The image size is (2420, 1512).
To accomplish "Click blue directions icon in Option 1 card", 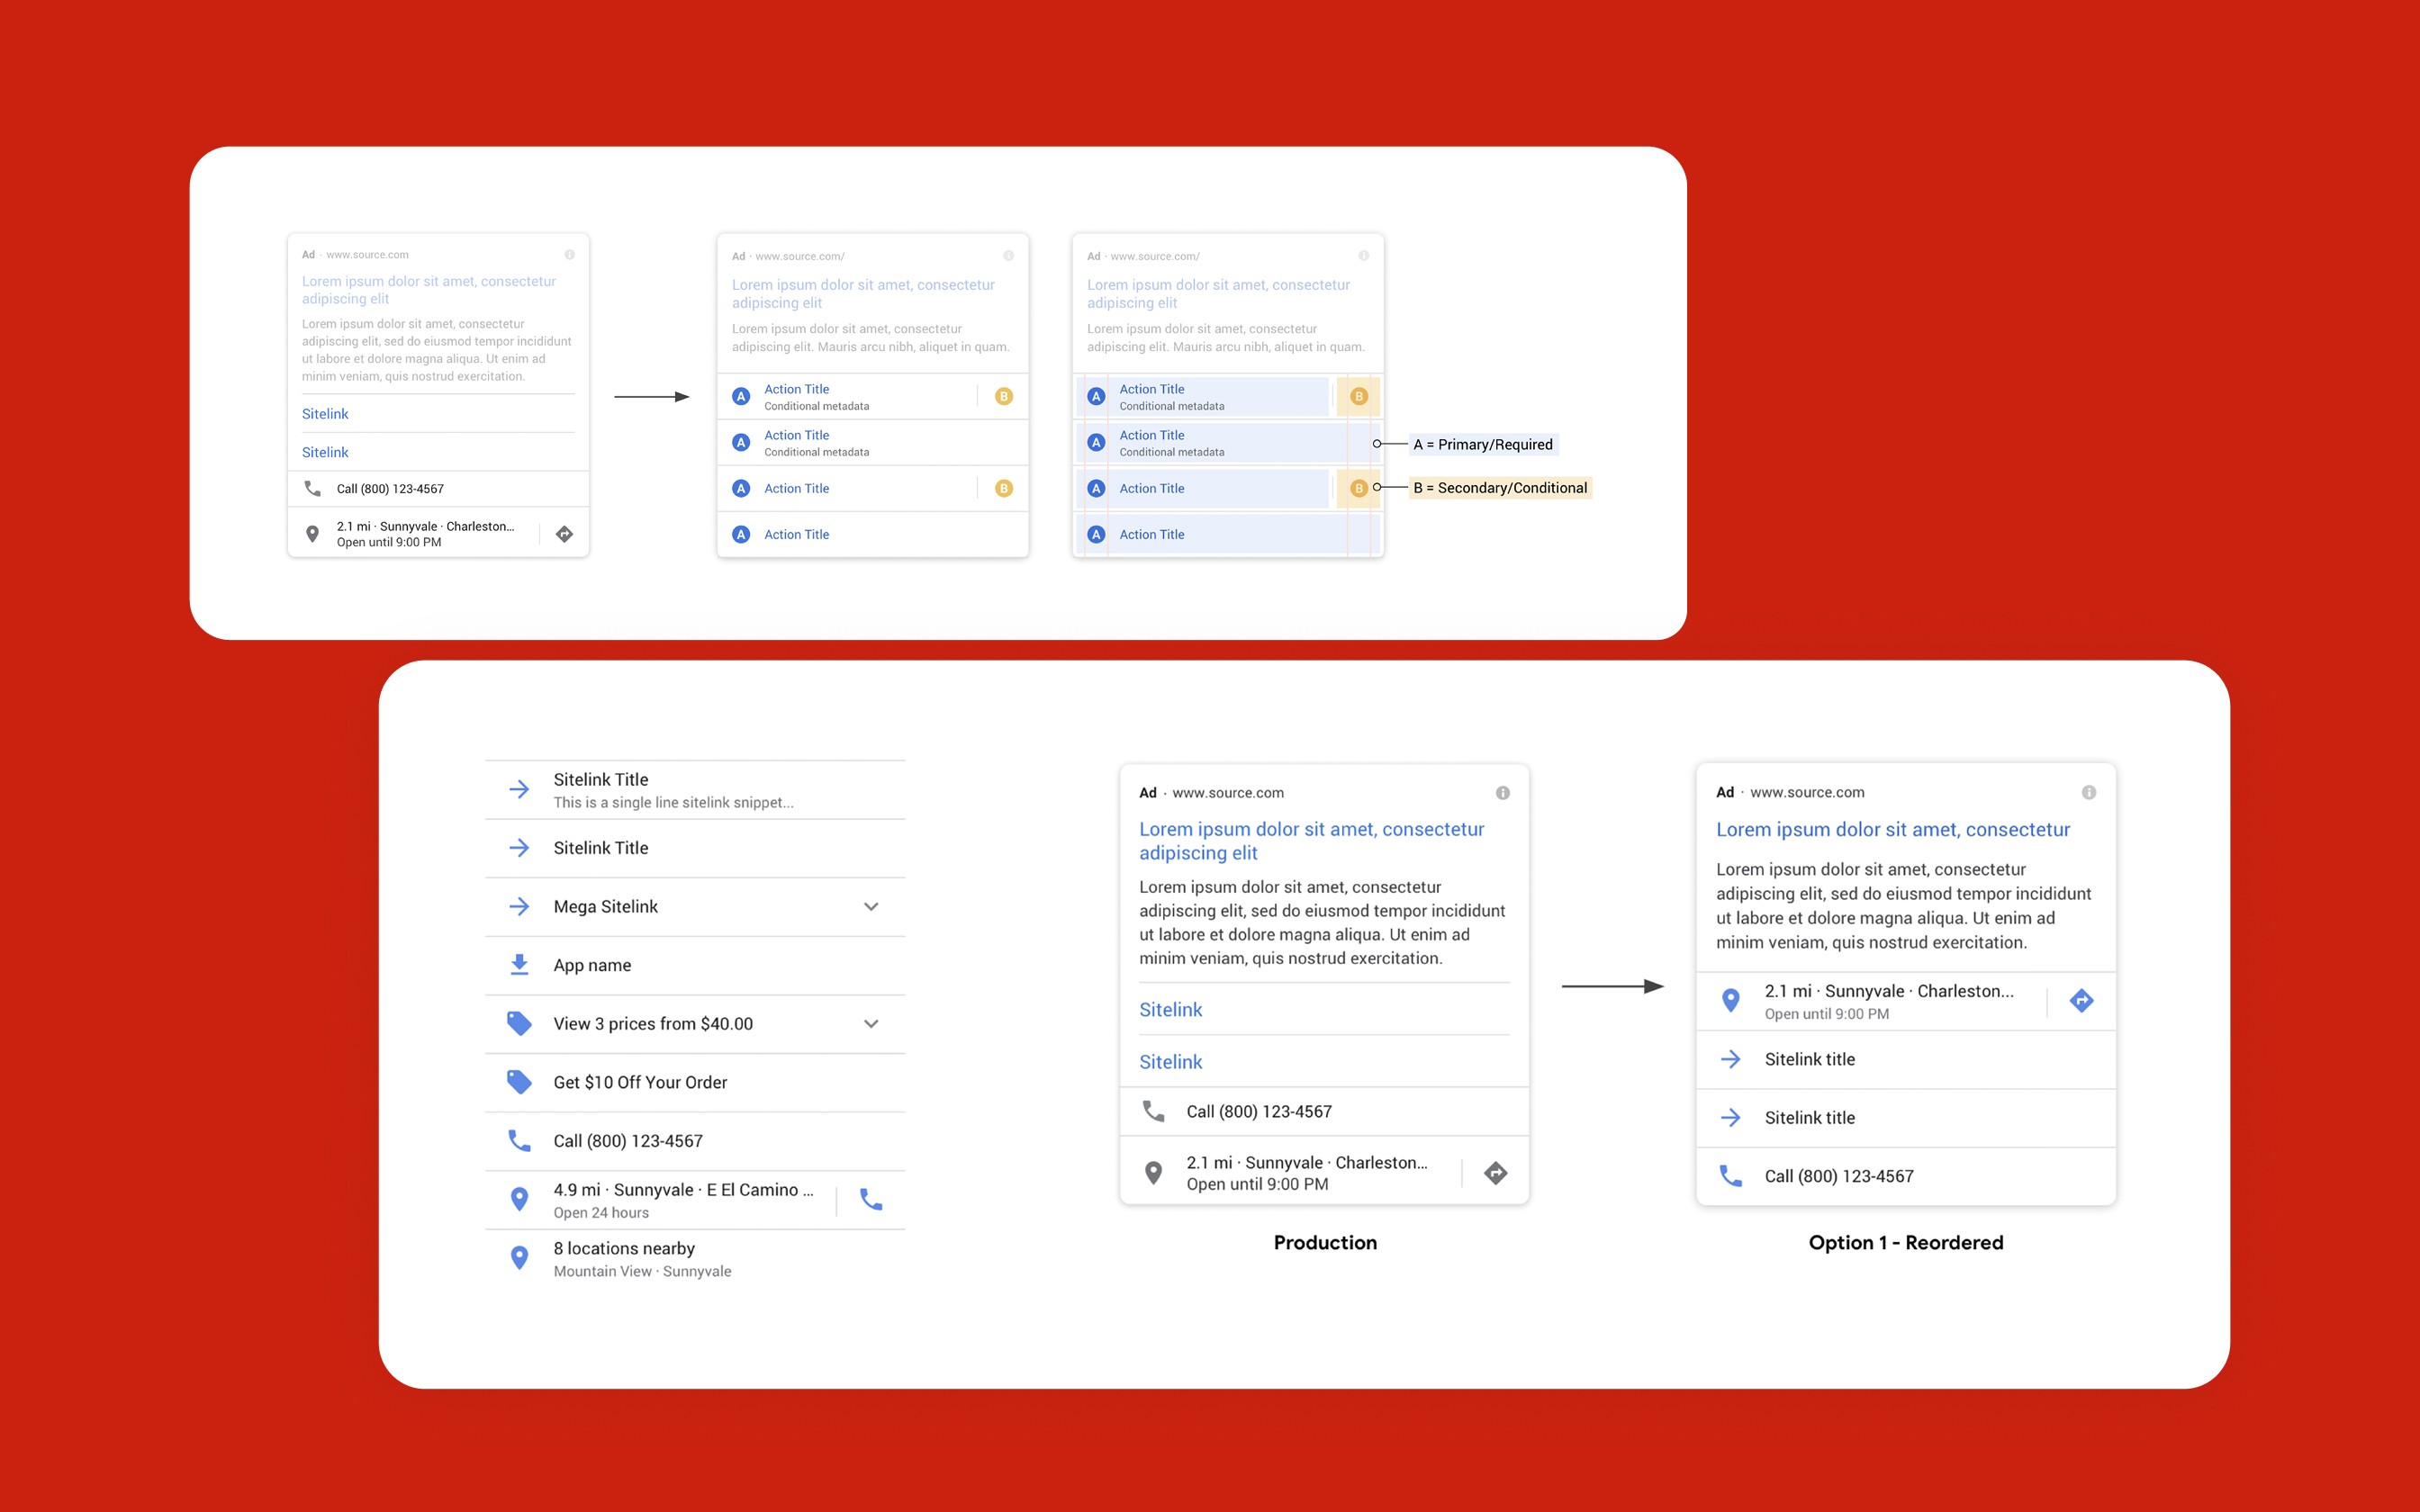I will [x=2081, y=1000].
